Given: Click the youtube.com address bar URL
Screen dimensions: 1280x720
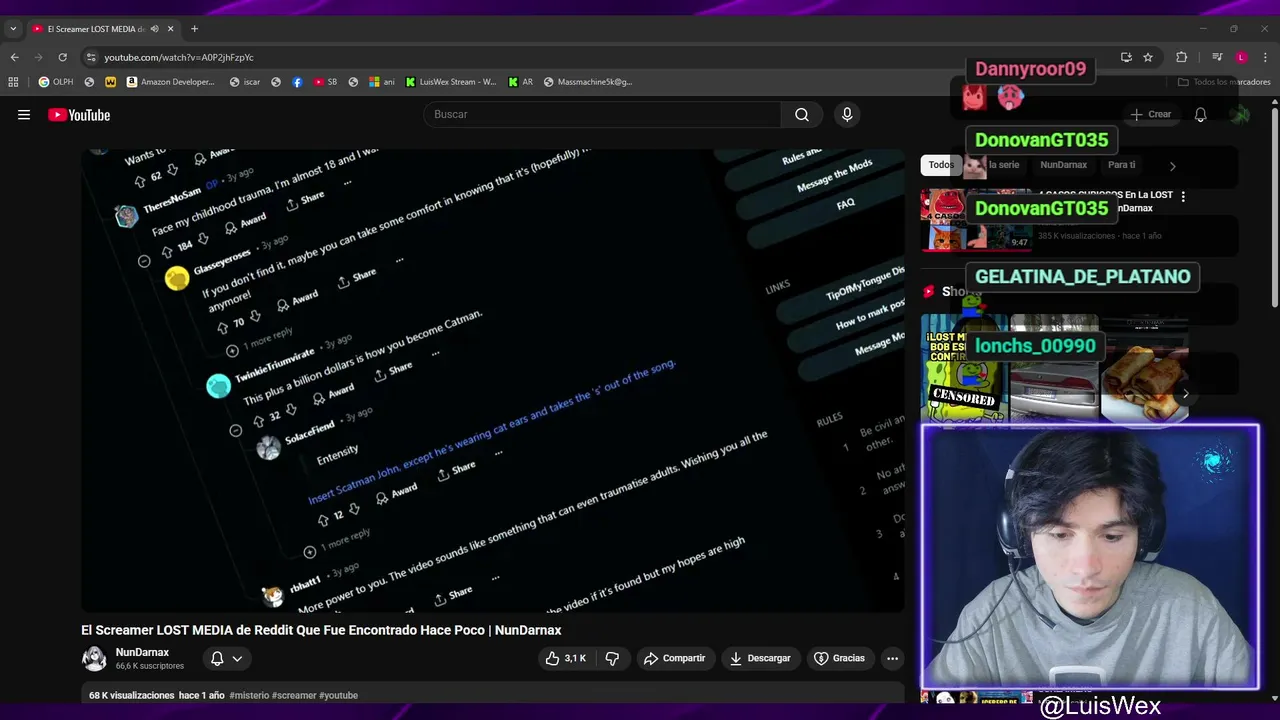Looking at the screenshot, I should pyautogui.click(x=179, y=57).
